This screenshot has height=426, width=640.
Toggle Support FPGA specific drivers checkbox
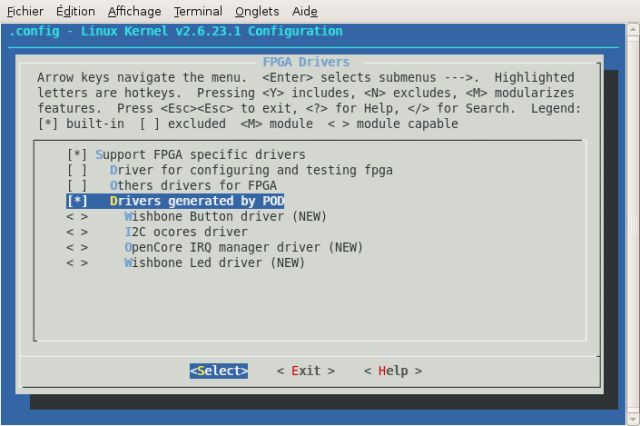(77, 155)
